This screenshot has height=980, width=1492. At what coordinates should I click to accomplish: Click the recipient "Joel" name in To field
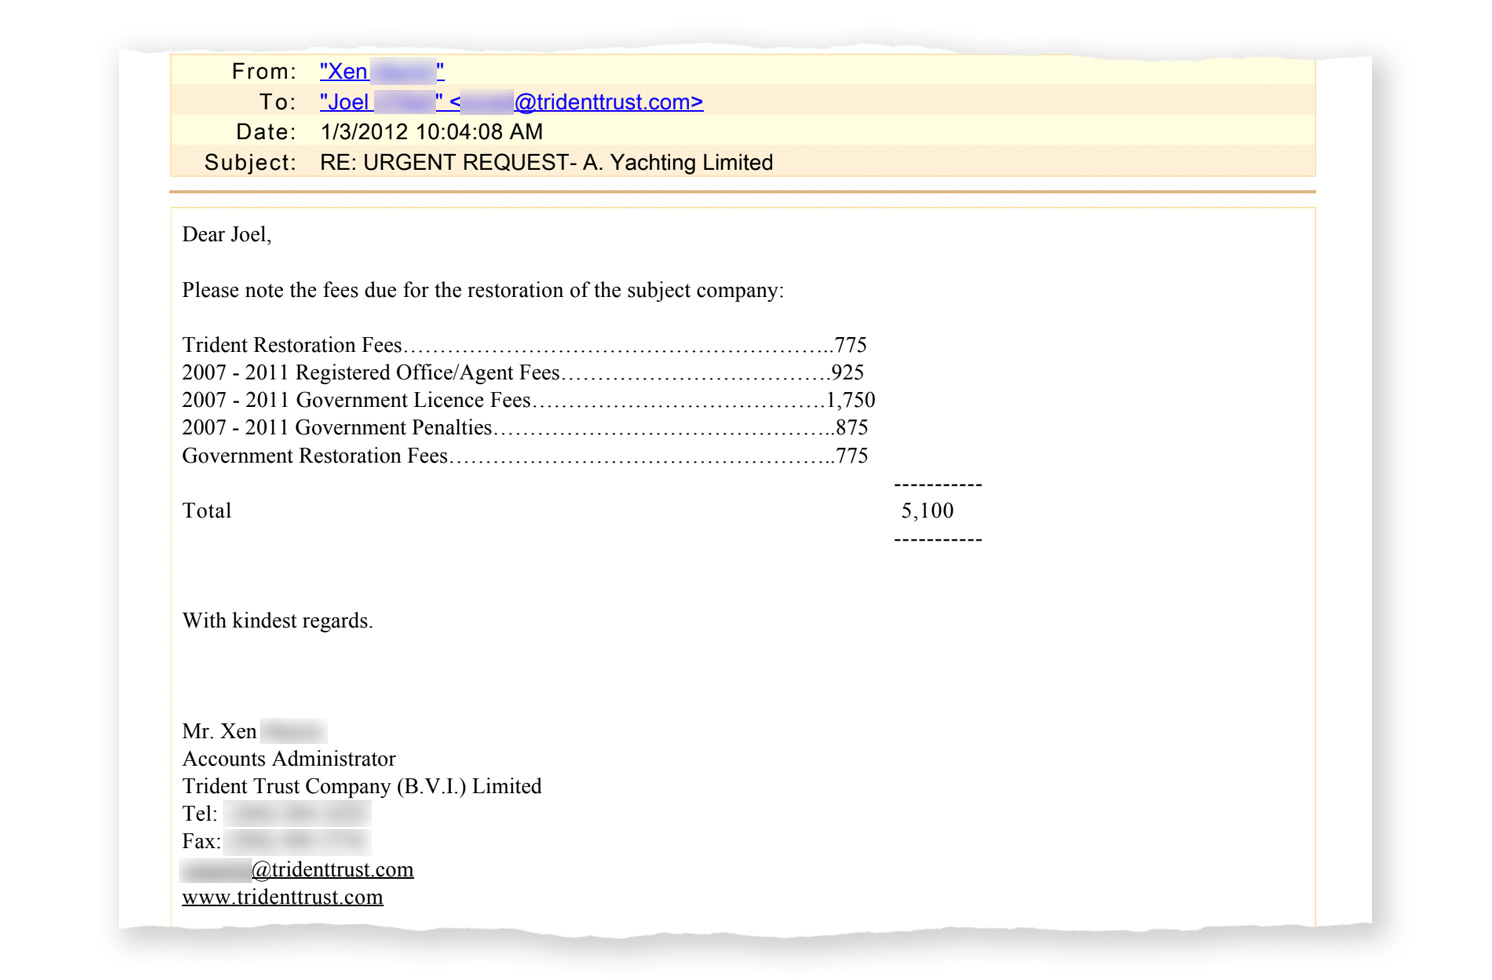[x=346, y=102]
